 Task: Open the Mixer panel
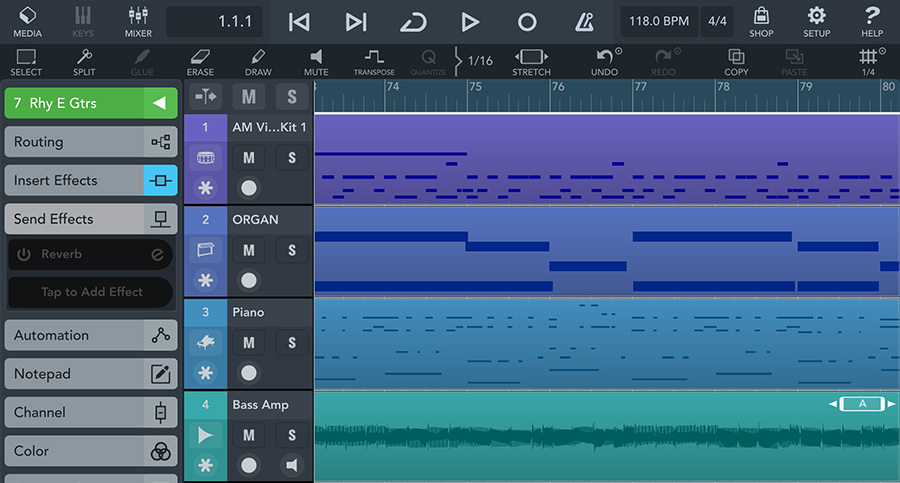coord(138,22)
